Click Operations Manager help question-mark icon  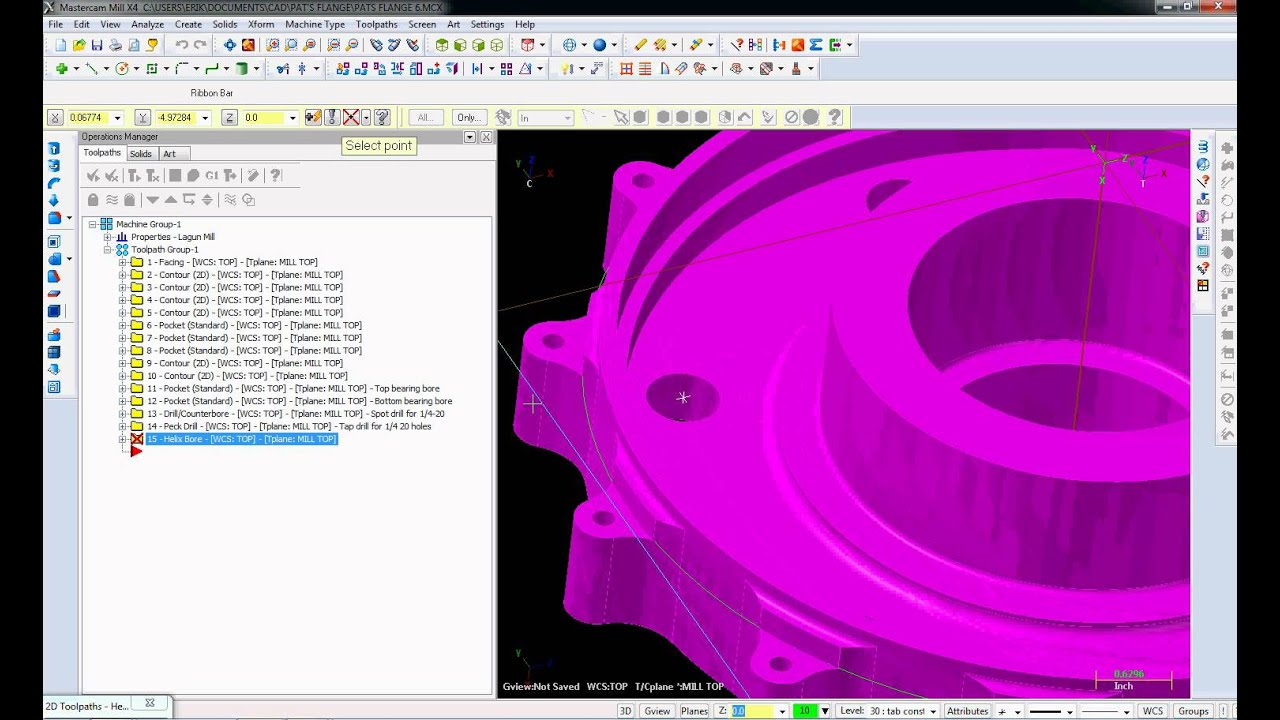point(275,176)
